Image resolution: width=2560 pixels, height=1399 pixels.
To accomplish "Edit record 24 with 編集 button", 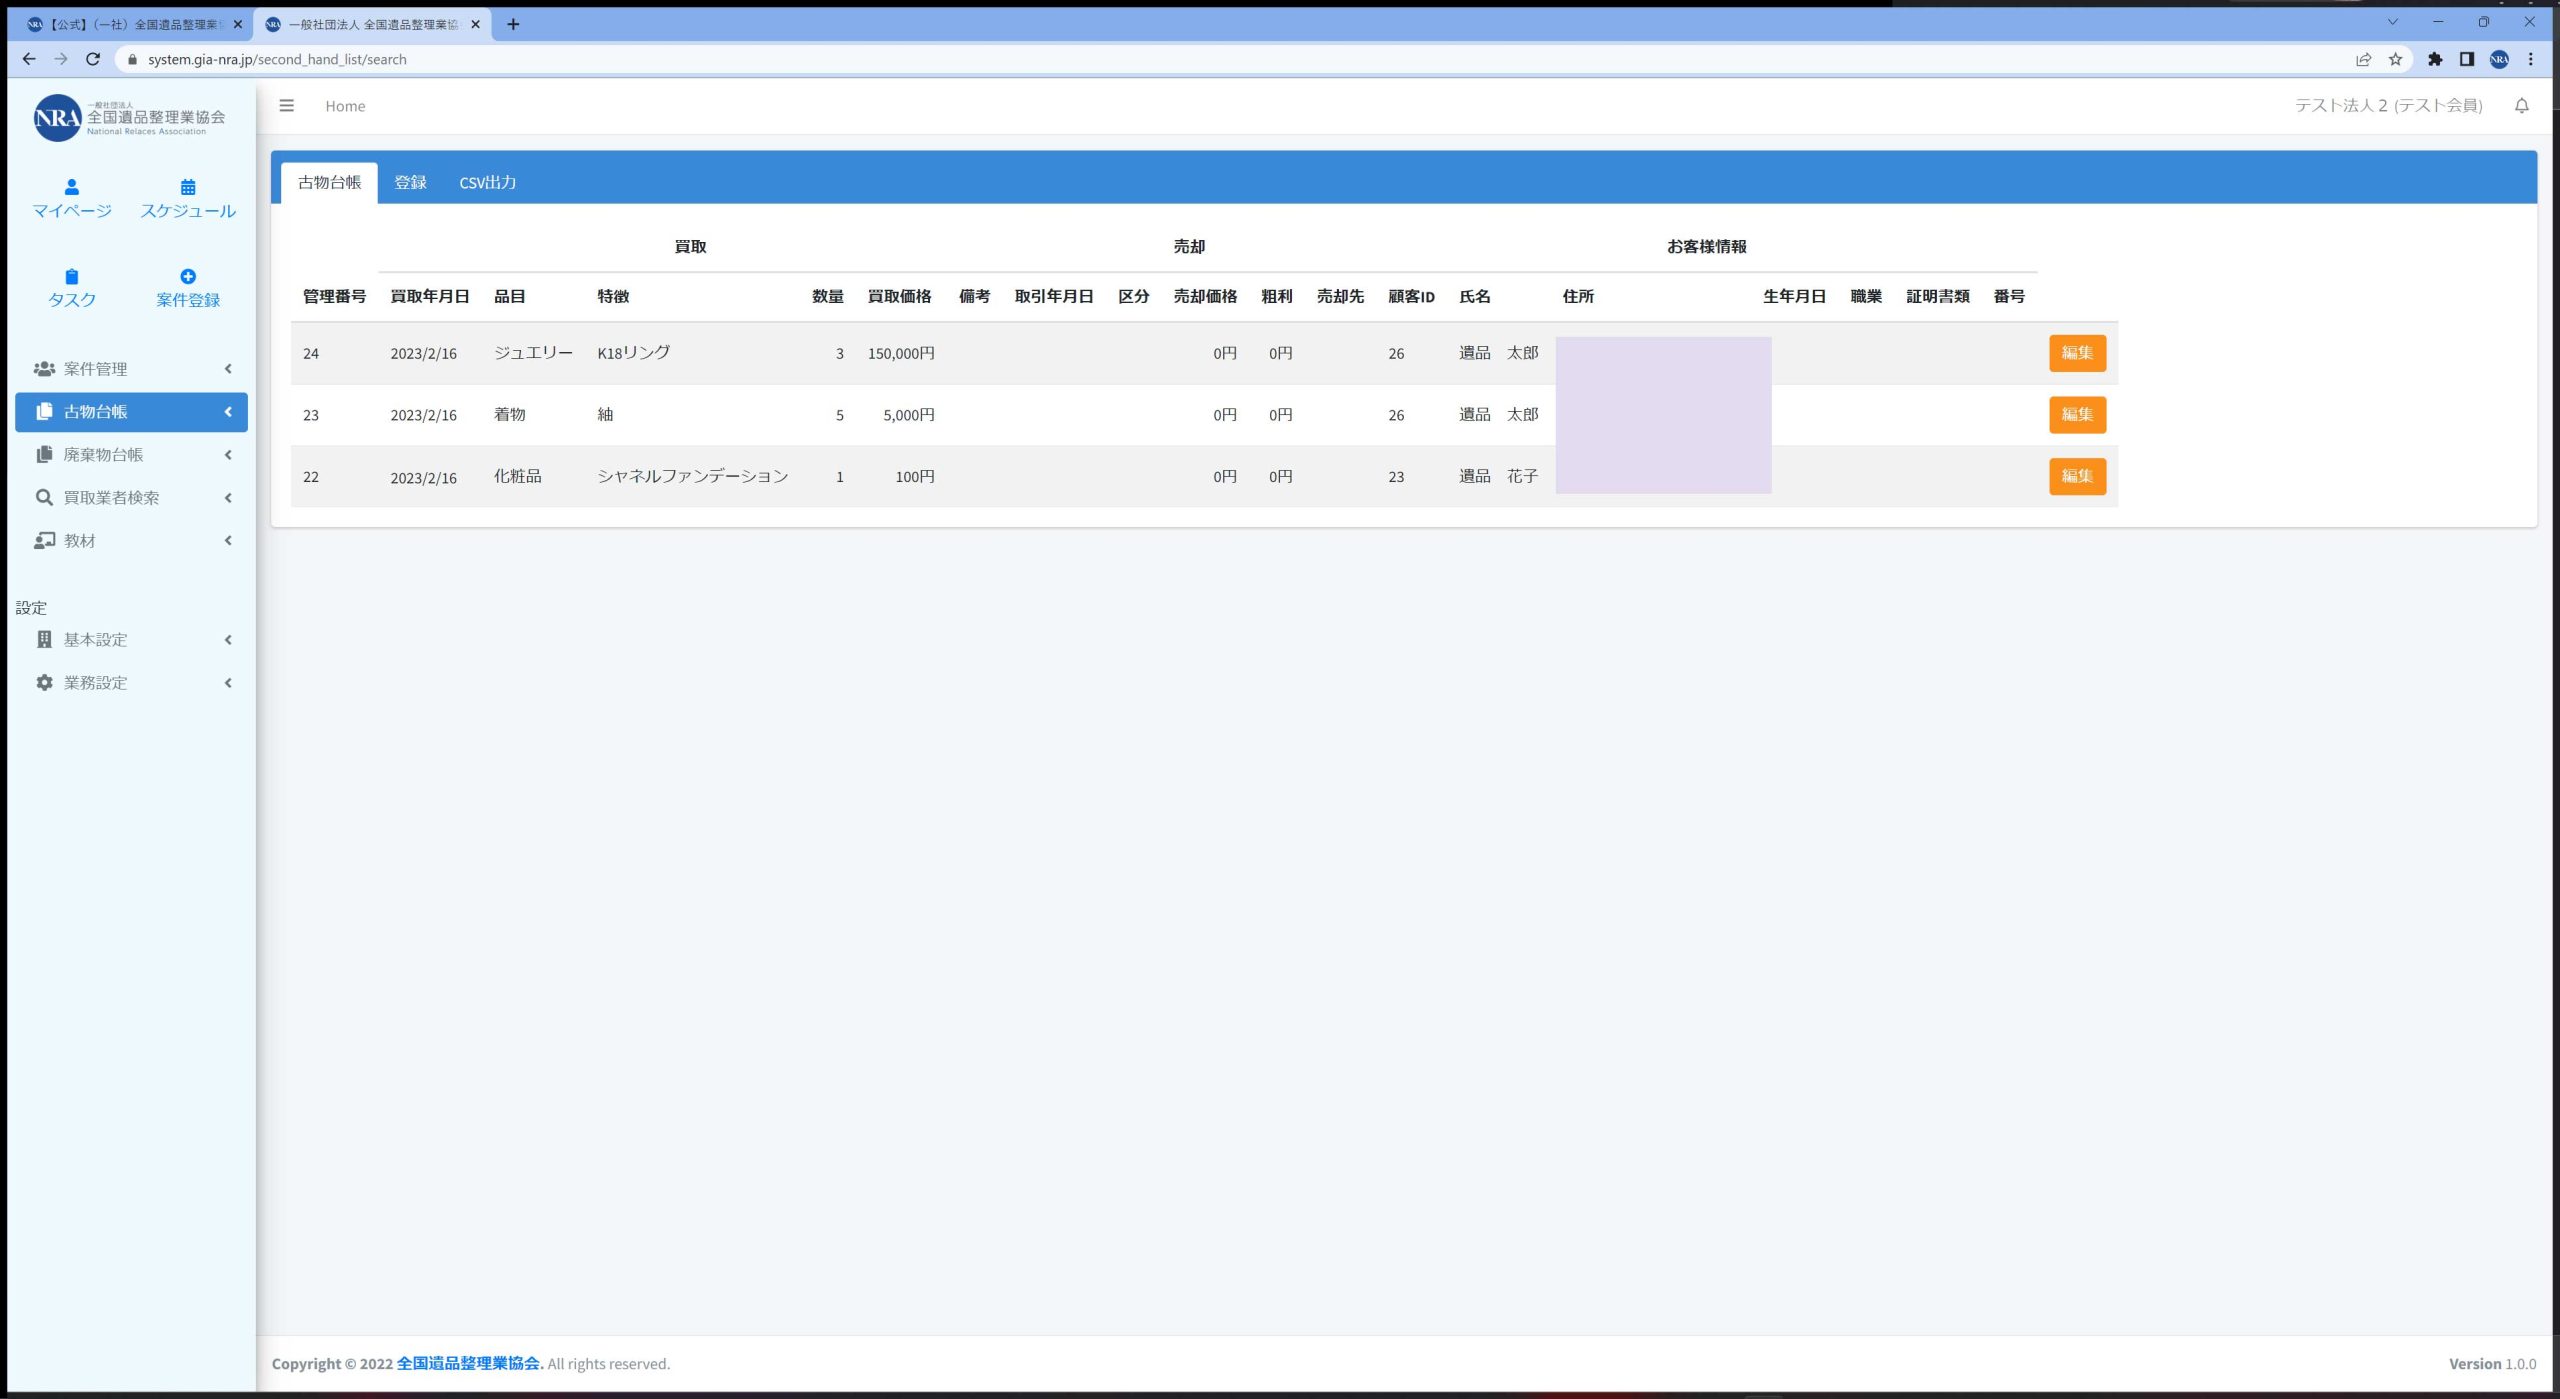I will click(x=2076, y=353).
